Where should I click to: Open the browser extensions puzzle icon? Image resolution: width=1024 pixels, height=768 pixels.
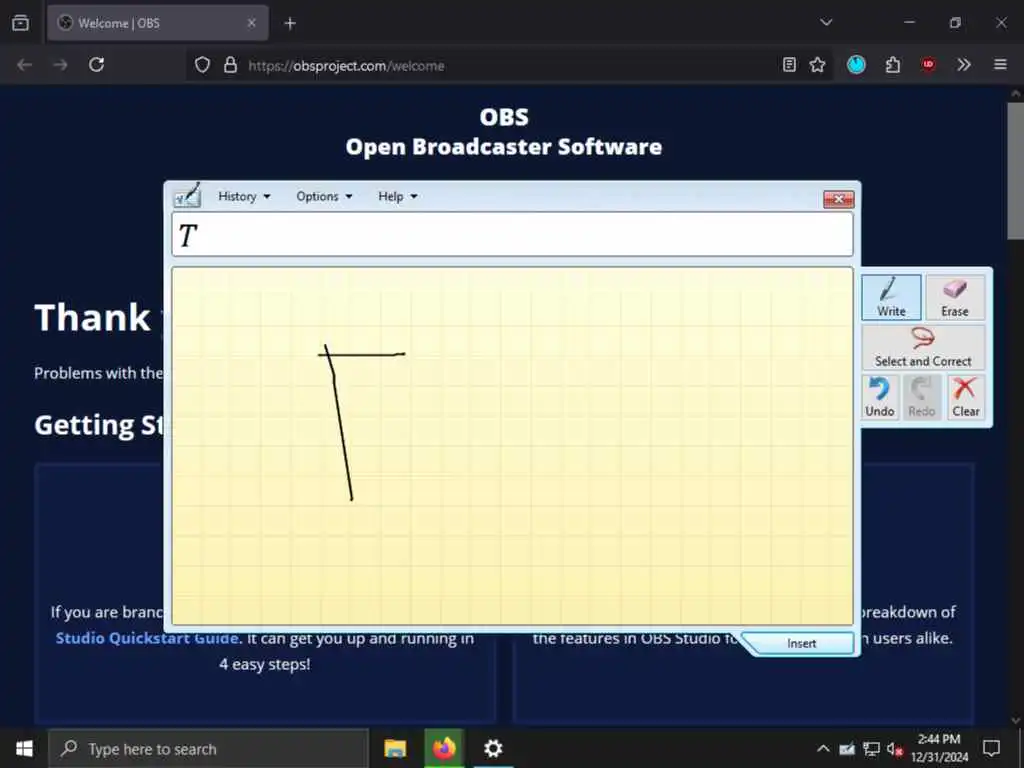pyautogui.click(x=893, y=65)
